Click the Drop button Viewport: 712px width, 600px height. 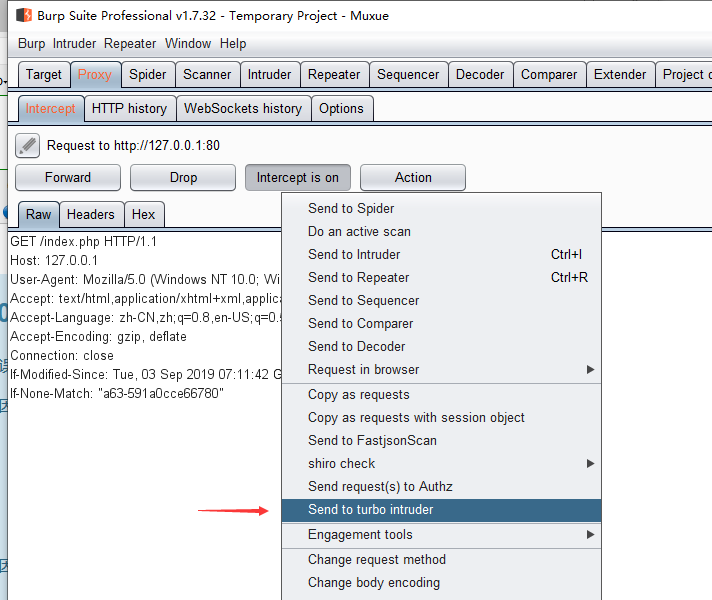click(x=183, y=178)
